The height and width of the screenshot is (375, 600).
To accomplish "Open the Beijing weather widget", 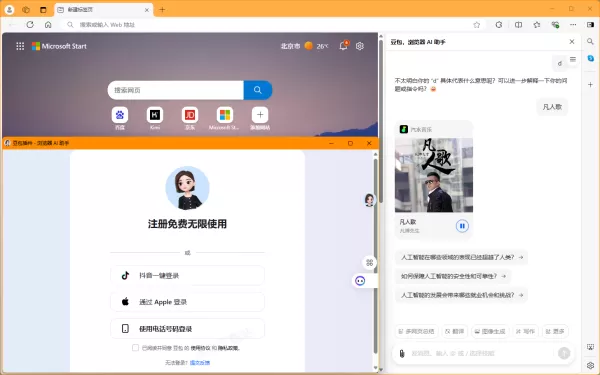I will [x=305, y=46].
